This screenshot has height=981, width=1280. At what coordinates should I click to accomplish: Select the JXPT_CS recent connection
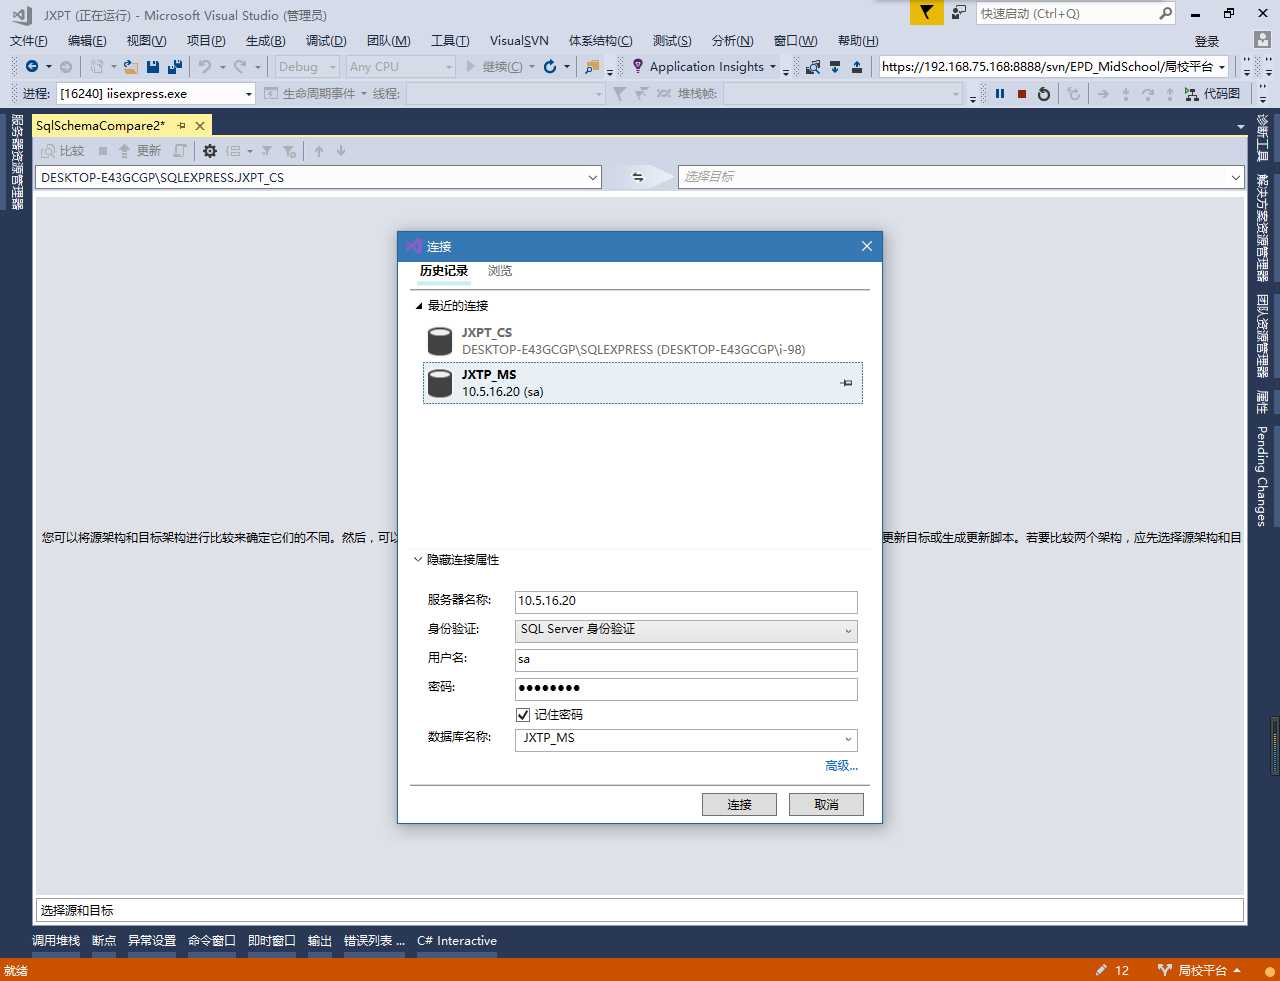click(642, 341)
